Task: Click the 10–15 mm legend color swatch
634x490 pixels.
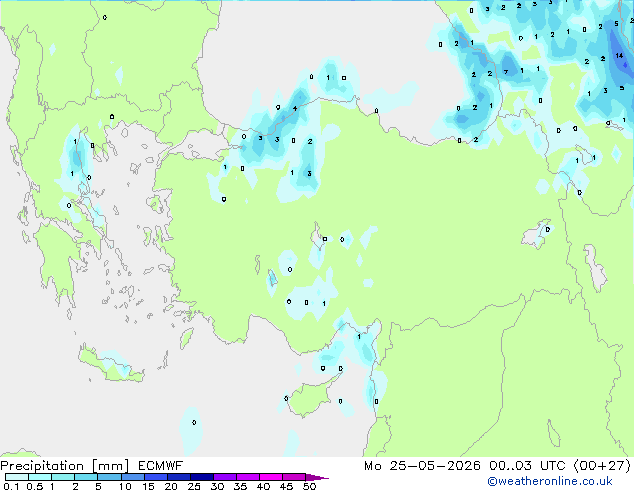Action: (x=132, y=477)
